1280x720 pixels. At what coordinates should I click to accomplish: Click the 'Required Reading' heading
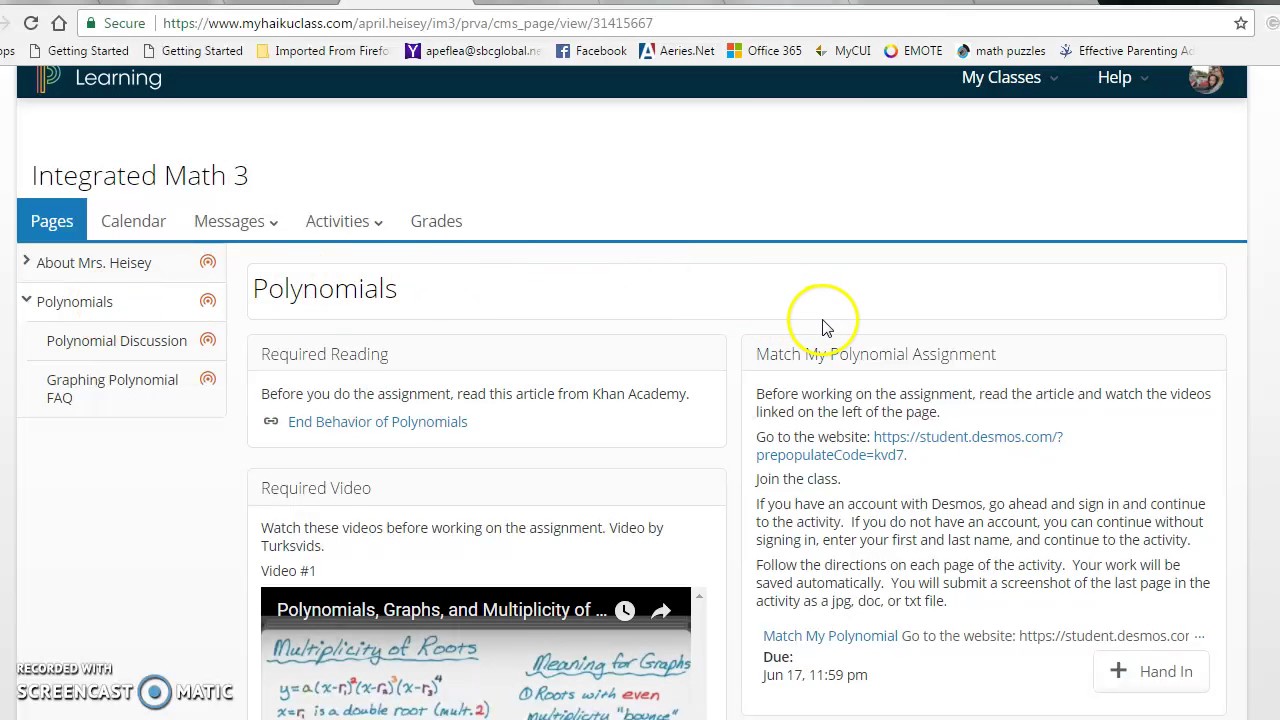point(324,354)
